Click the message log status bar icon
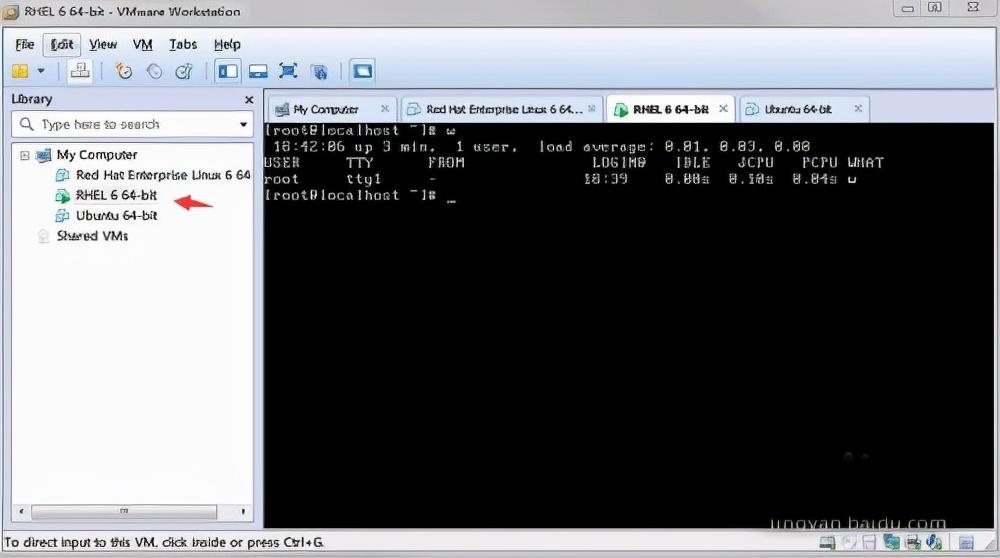The width and height of the screenshot is (1000, 558). tap(966, 543)
